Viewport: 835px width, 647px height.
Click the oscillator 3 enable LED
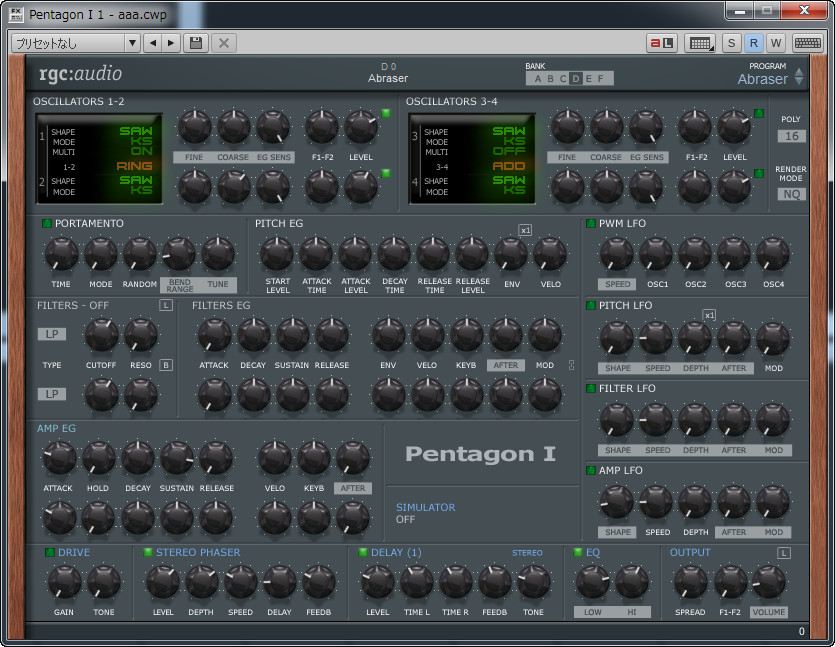click(759, 113)
